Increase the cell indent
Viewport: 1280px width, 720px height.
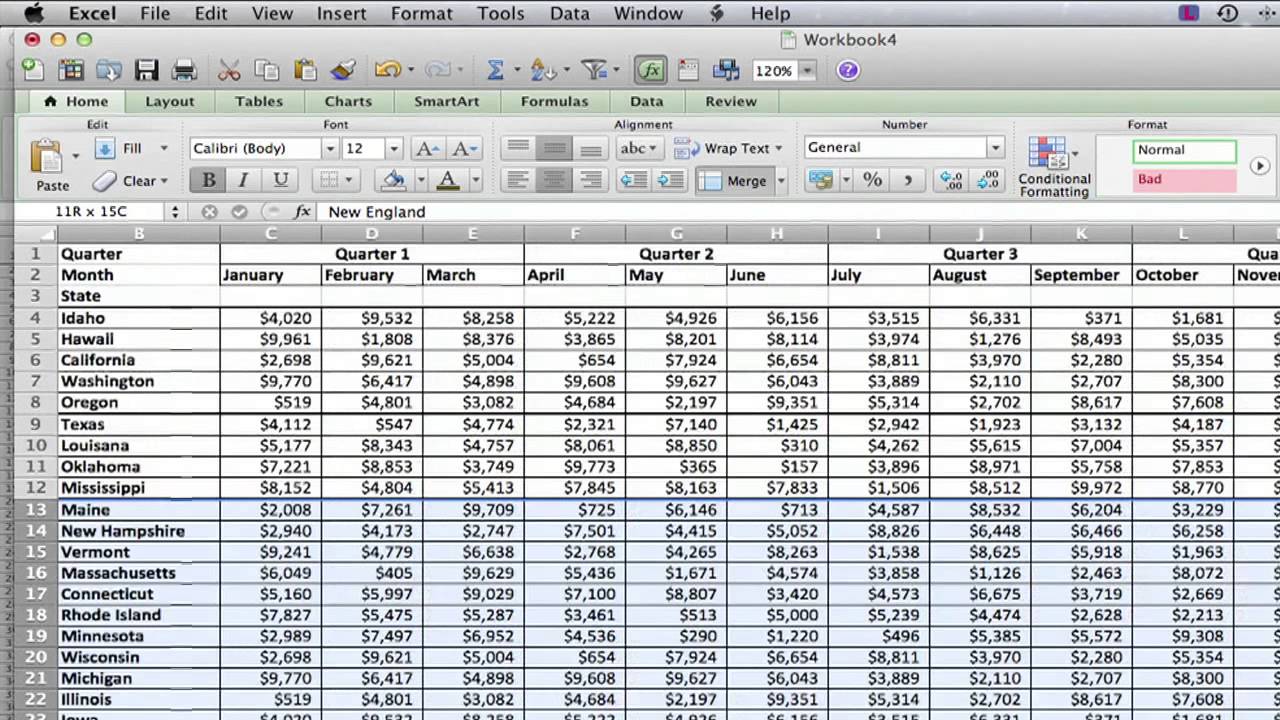coord(670,180)
